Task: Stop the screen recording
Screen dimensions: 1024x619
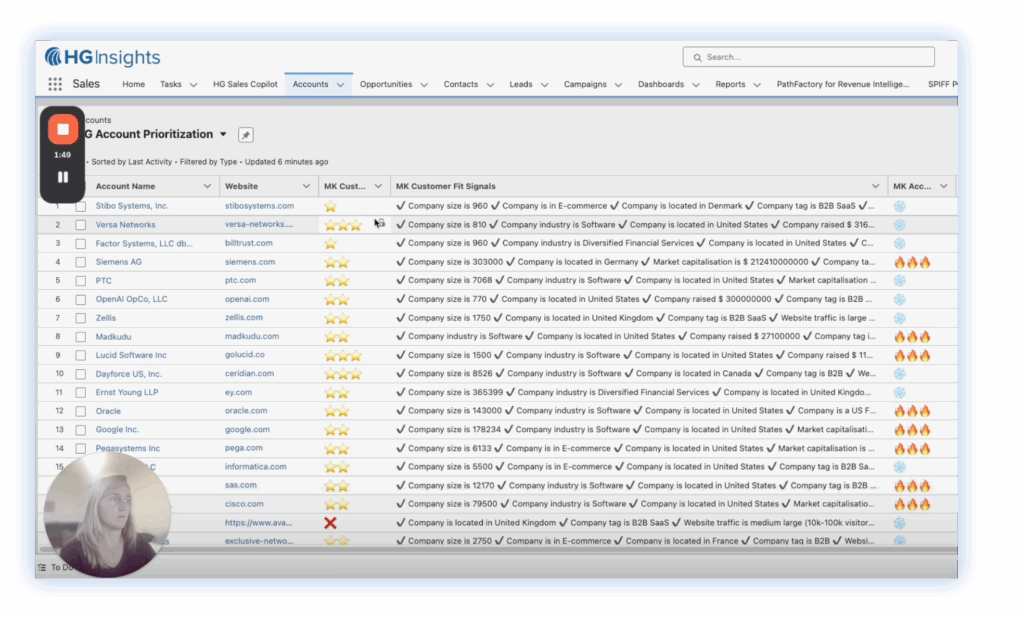Action: pos(62,129)
